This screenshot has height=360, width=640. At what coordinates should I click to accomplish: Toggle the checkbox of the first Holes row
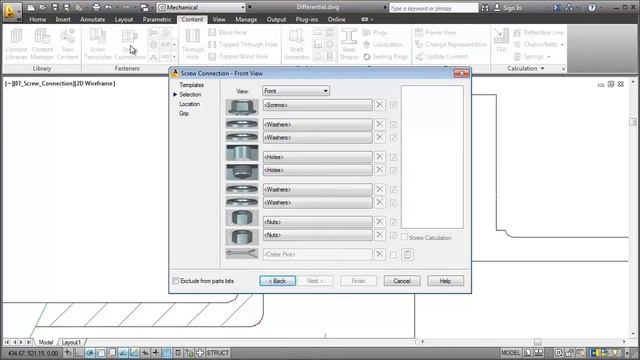(393, 157)
